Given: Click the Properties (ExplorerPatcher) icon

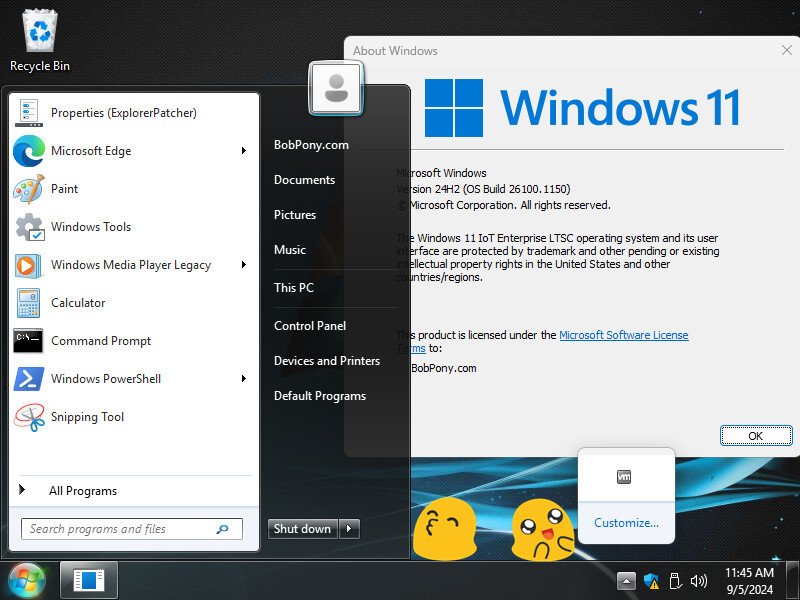Looking at the screenshot, I should point(29,113).
